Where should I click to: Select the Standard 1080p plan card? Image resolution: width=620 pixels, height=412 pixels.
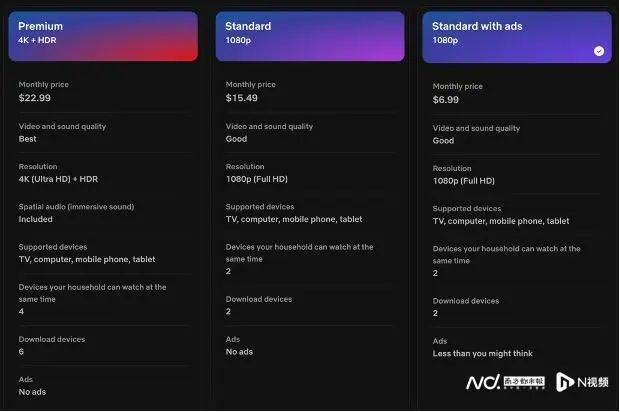(310, 36)
